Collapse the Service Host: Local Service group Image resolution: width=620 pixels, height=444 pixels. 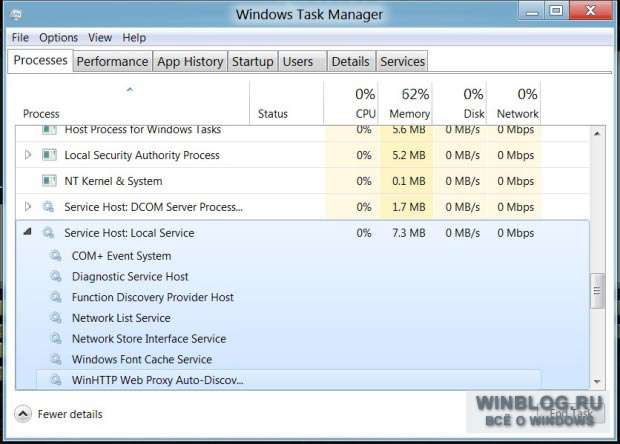pos(27,232)
